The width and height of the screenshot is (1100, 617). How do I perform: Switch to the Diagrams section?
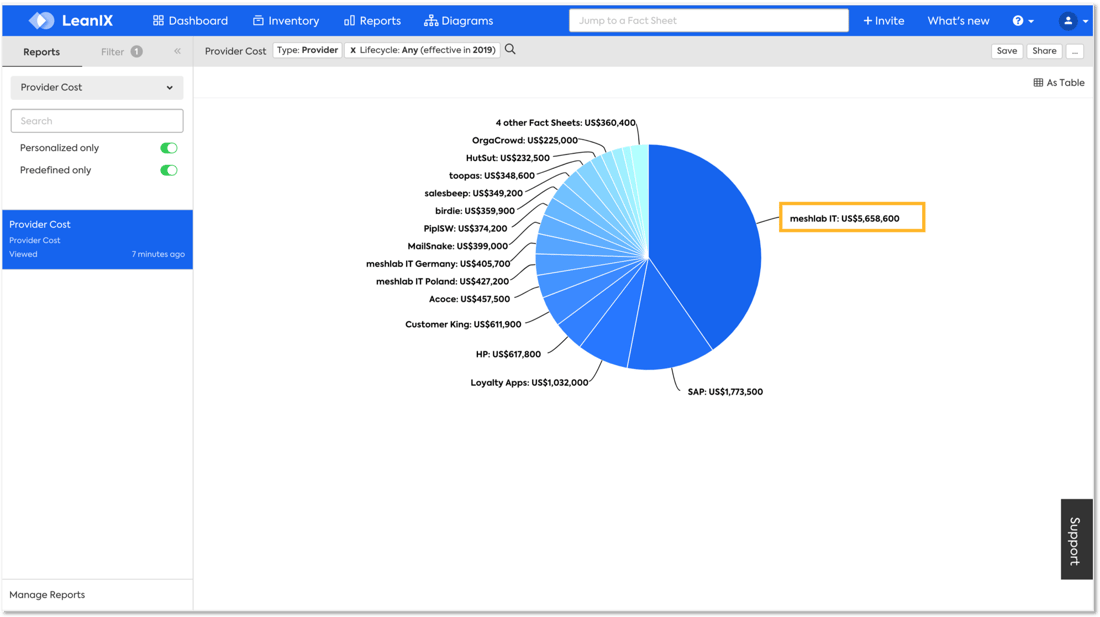[x=458, y=20]
